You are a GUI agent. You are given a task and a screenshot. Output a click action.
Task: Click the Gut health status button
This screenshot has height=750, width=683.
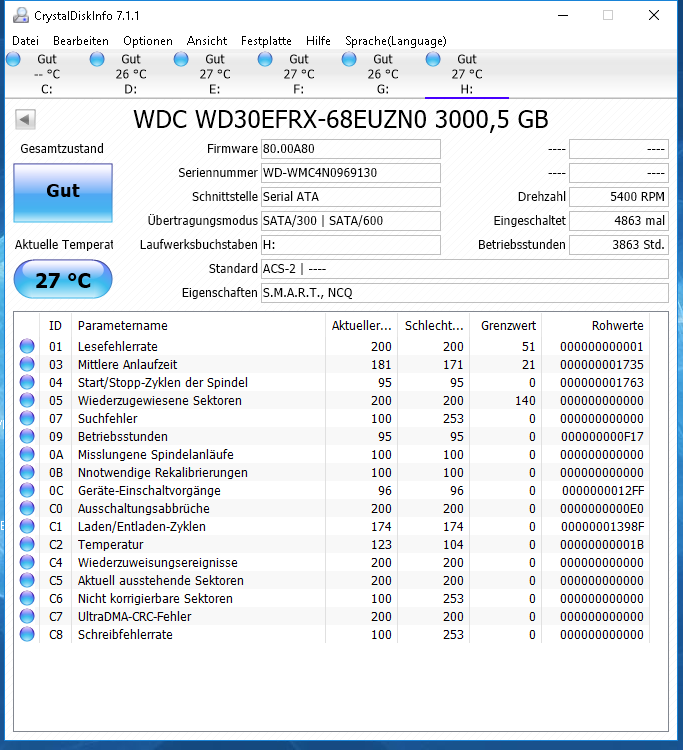tap(62, 192)
